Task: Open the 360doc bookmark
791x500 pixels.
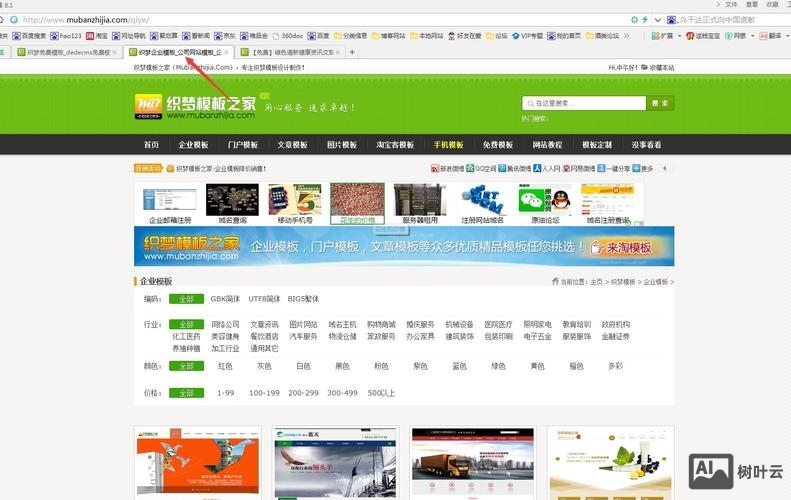Action: tap(288, 36)
